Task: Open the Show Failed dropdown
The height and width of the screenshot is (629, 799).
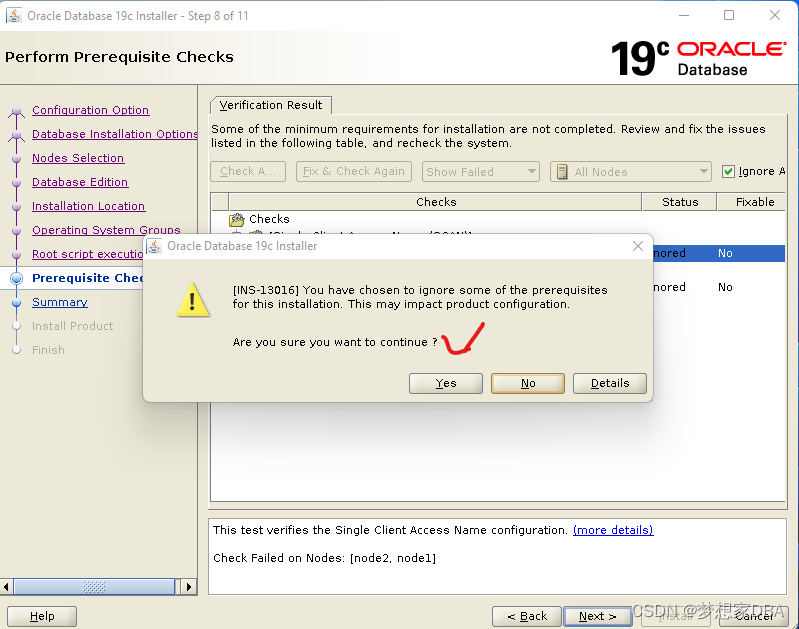Action: pos(480,172)
